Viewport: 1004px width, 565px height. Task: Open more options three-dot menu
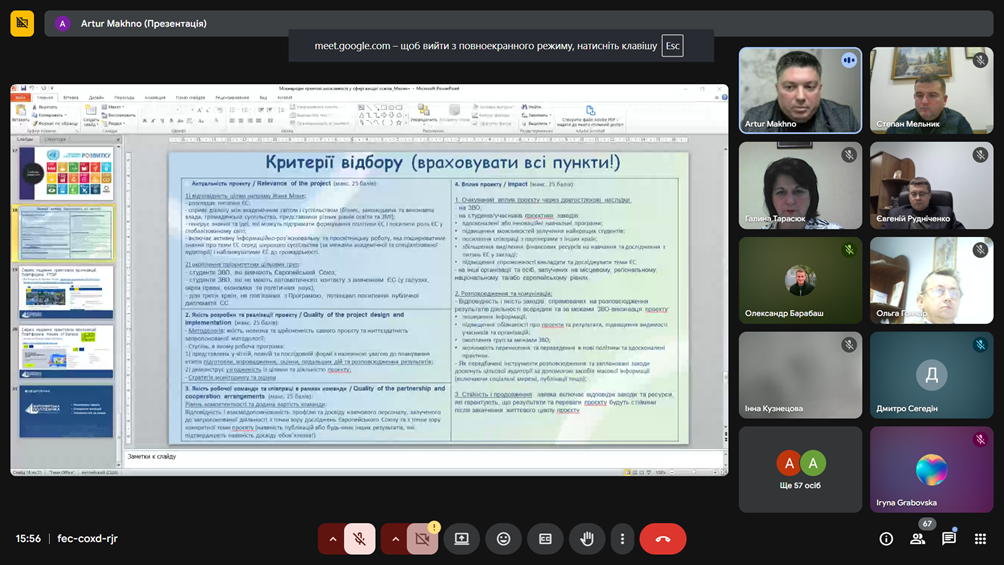[622, 539]
